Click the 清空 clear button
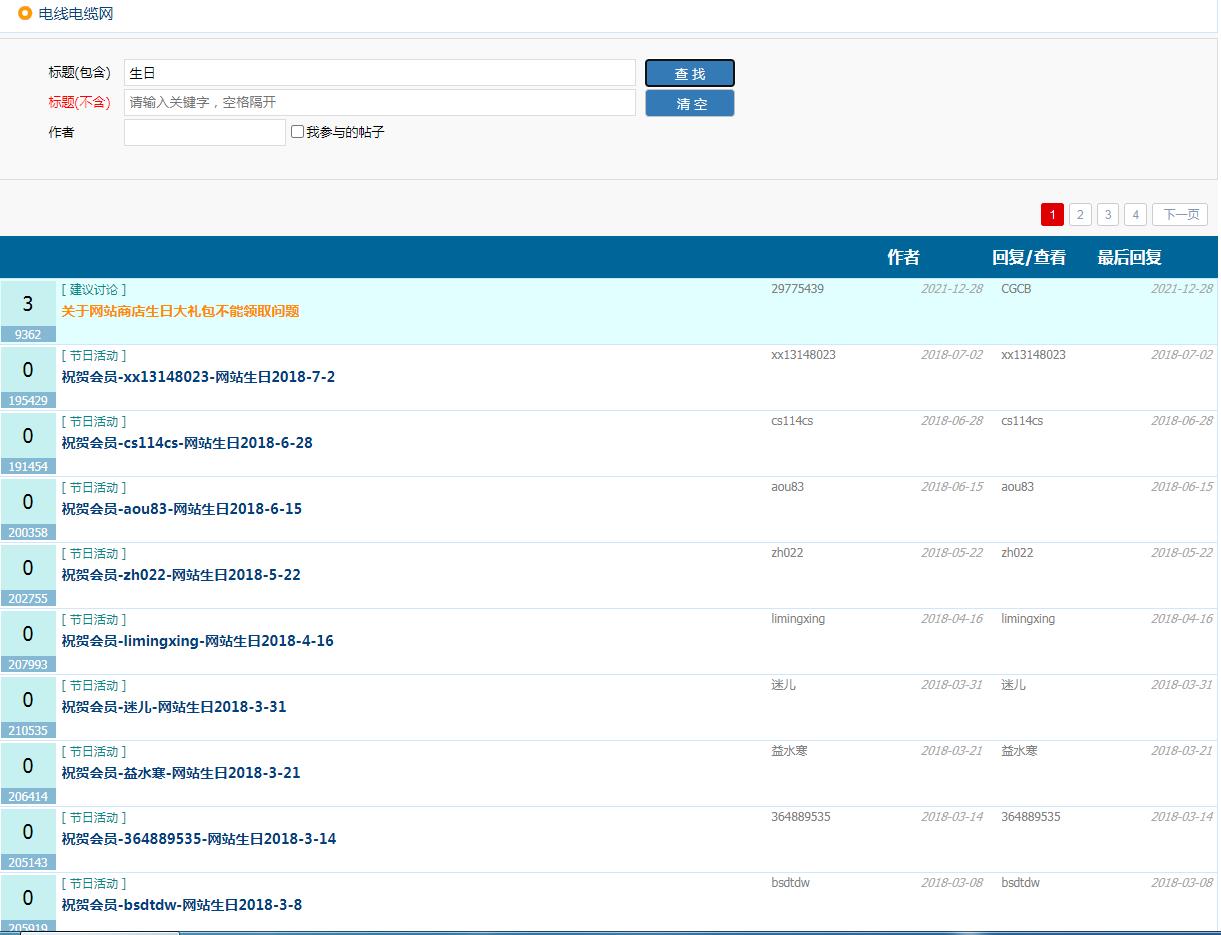 pos(689,104)
